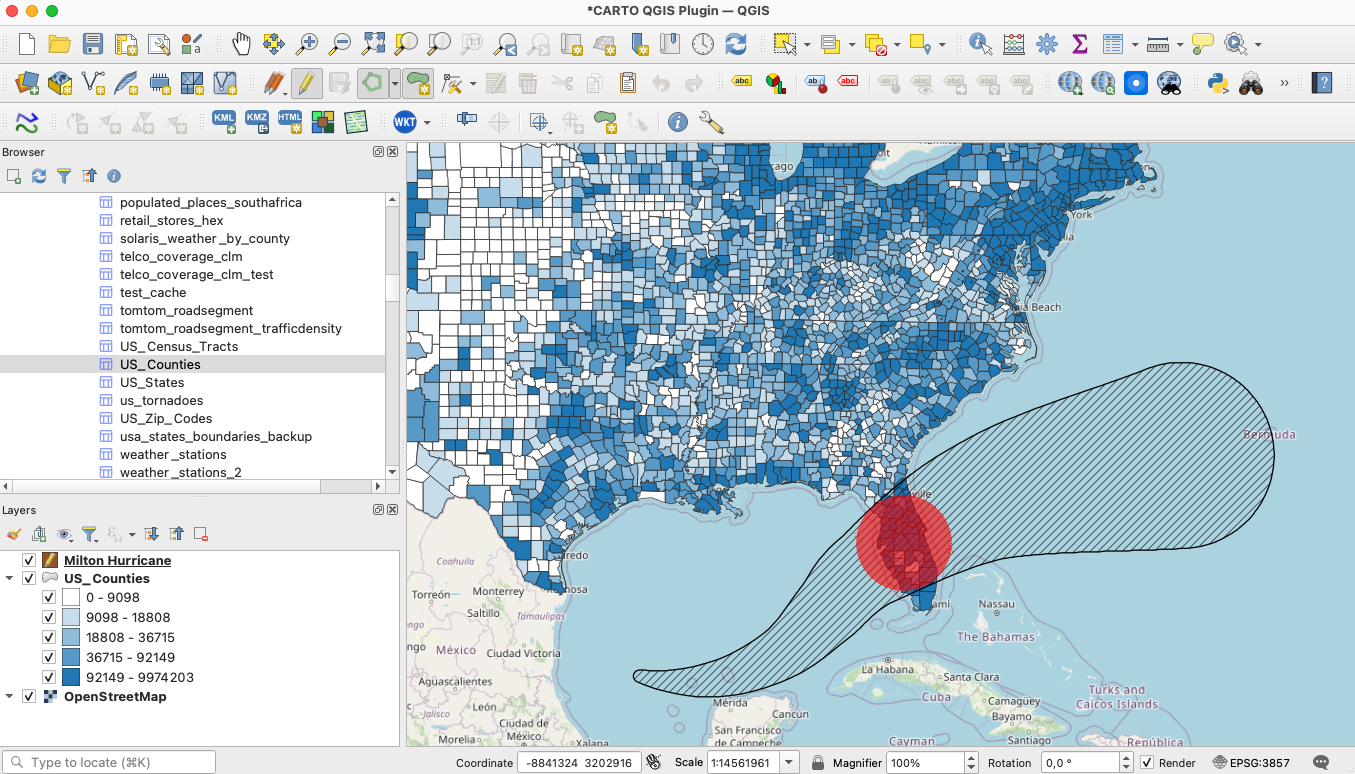Click the 92149 - 9974203 dark blue swatch
Image resolution: width=1355 pixels, height=774 pixels.
pos(70,677)
